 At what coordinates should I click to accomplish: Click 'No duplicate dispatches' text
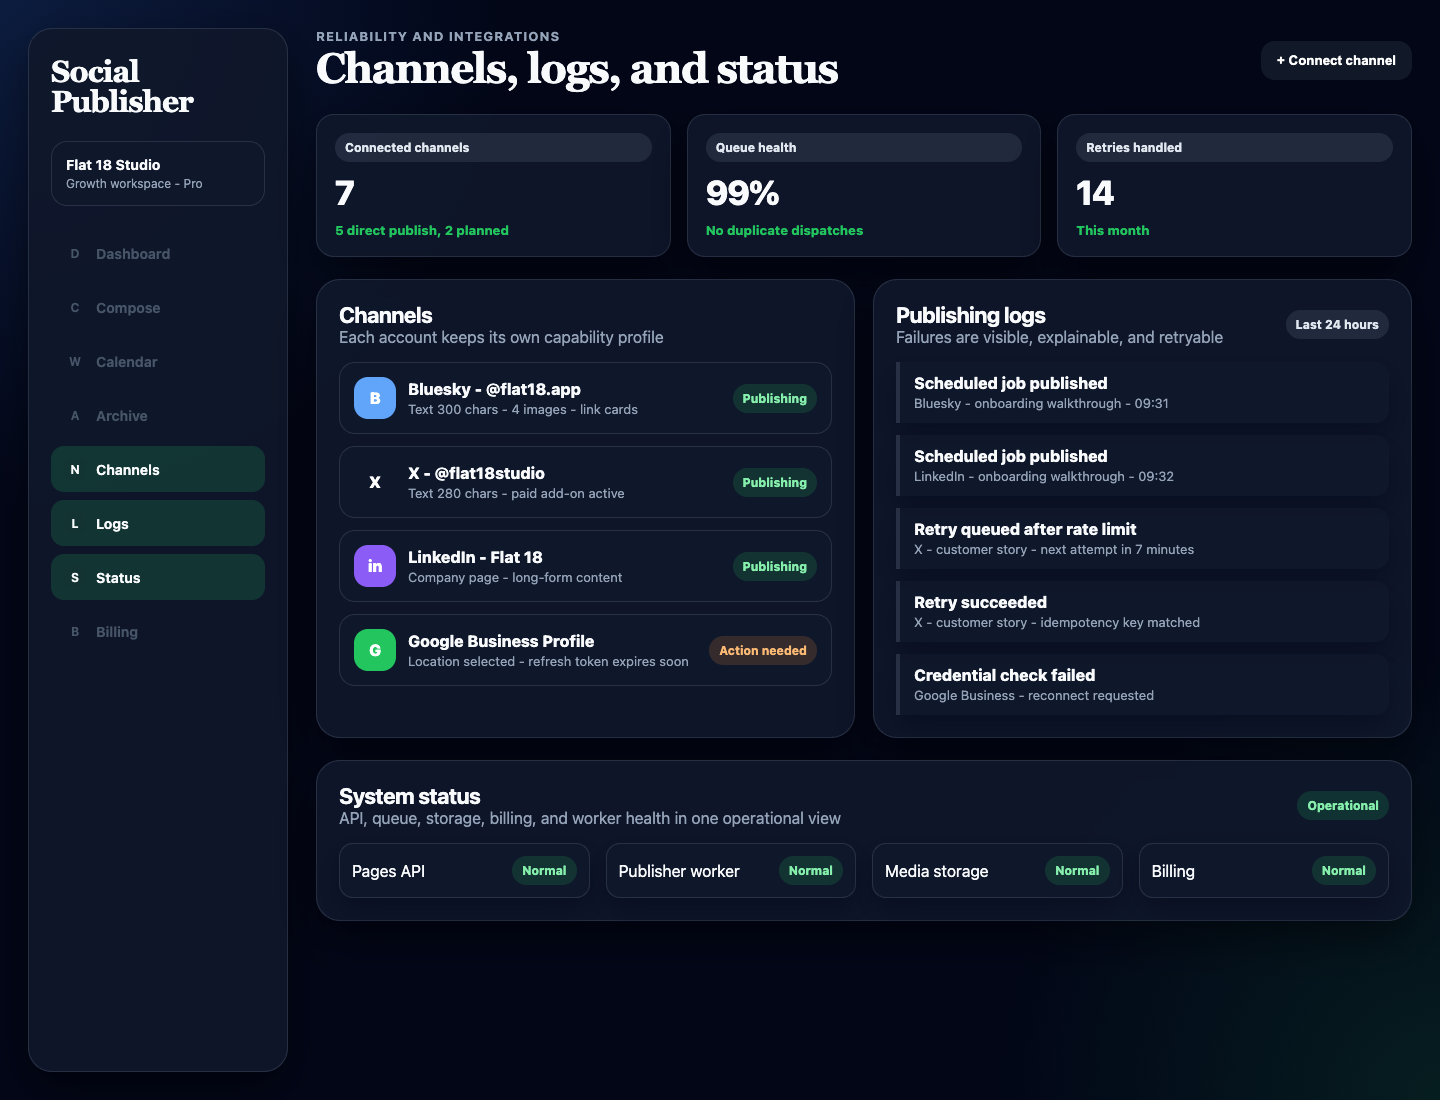784,230
